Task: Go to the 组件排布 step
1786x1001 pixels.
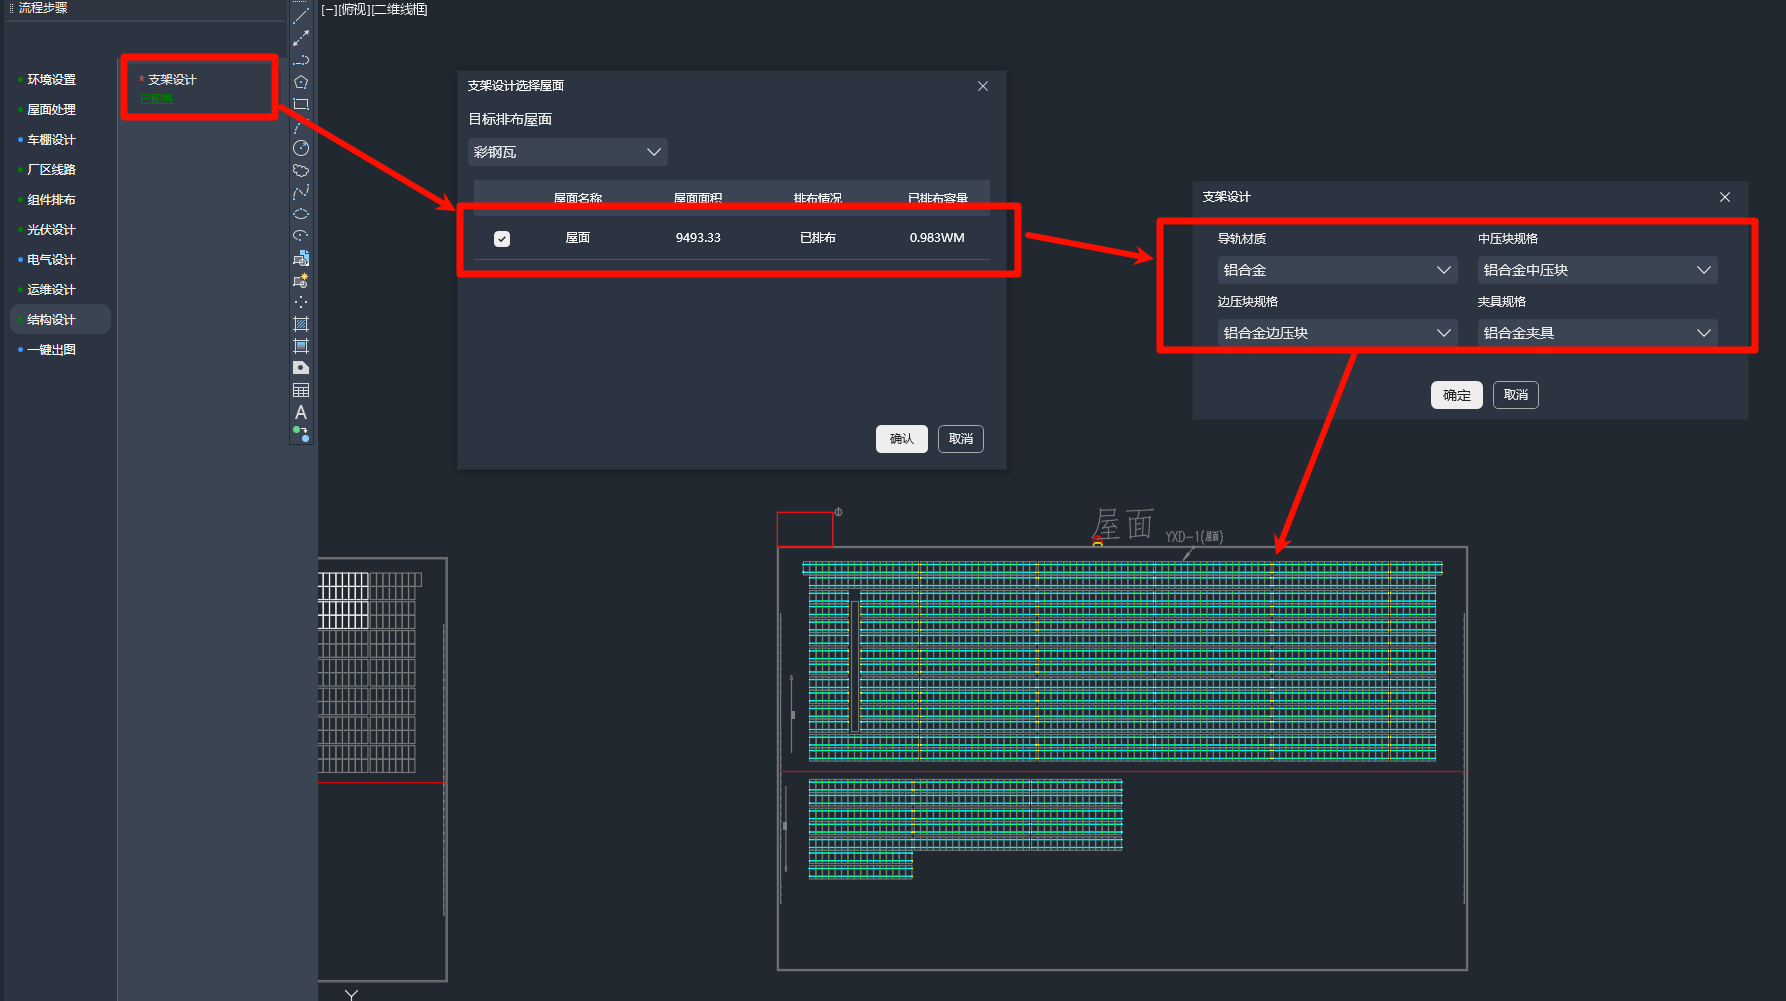Action: [51, 200]
